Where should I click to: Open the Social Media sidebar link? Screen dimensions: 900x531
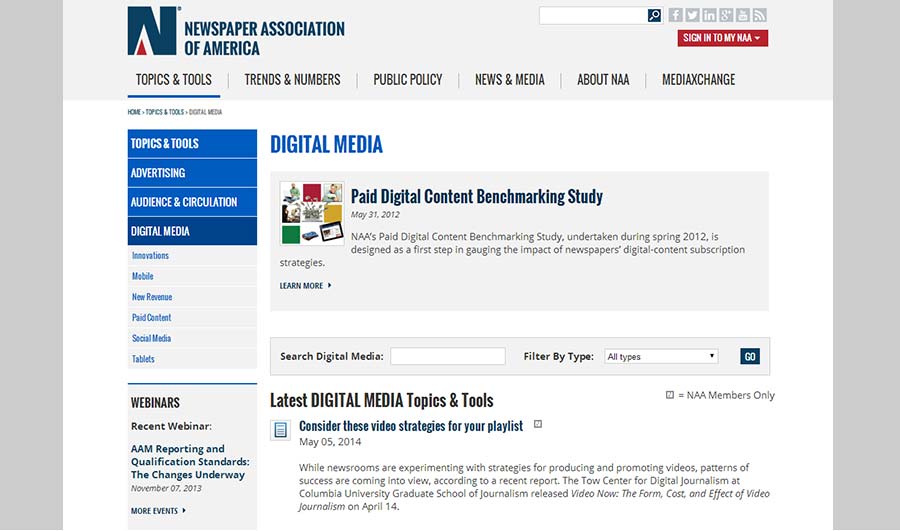coord(152,338)
